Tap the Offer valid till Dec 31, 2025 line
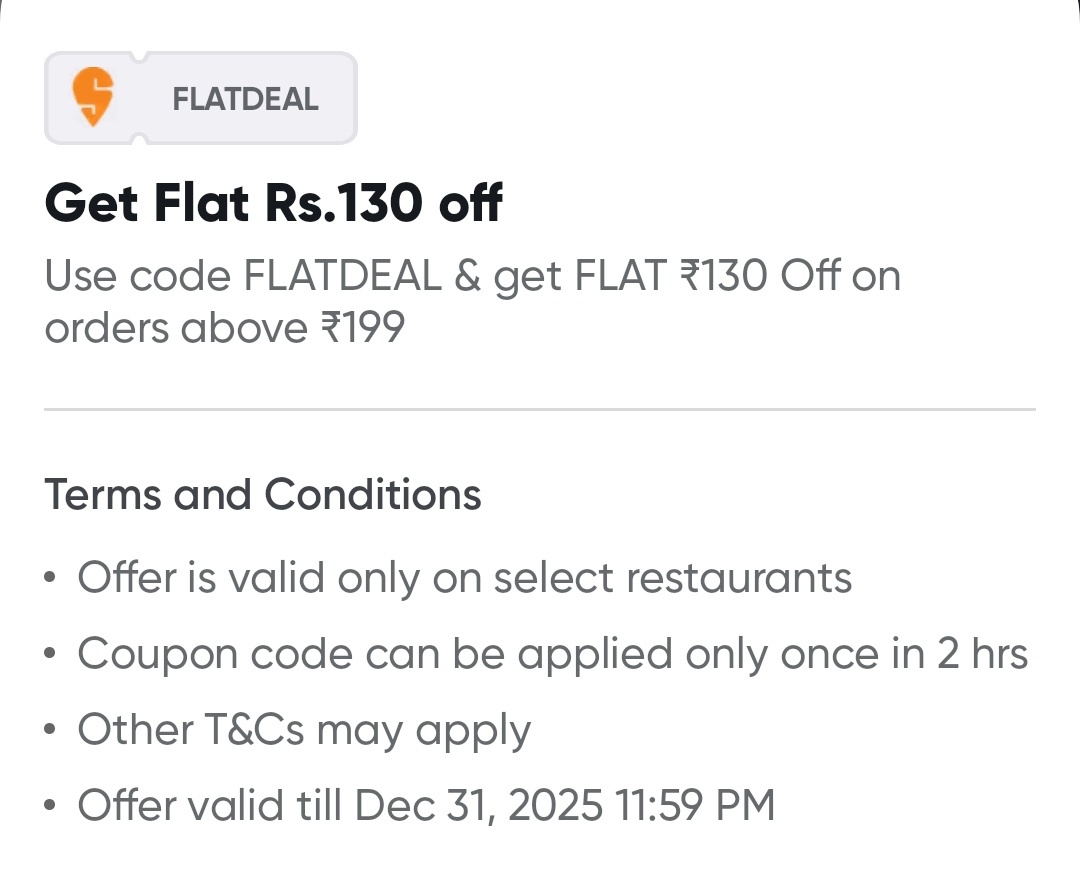 (426, 805)
